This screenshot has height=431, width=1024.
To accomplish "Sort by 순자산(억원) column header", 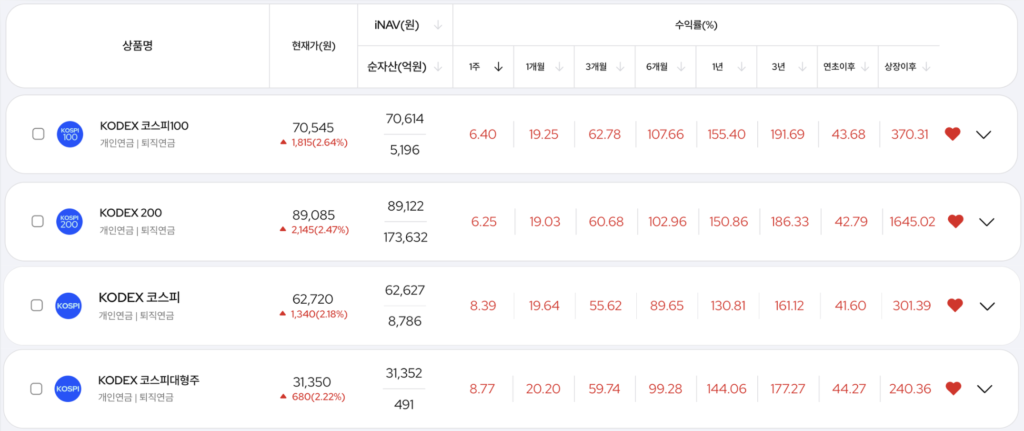I will tap(405, 67).
